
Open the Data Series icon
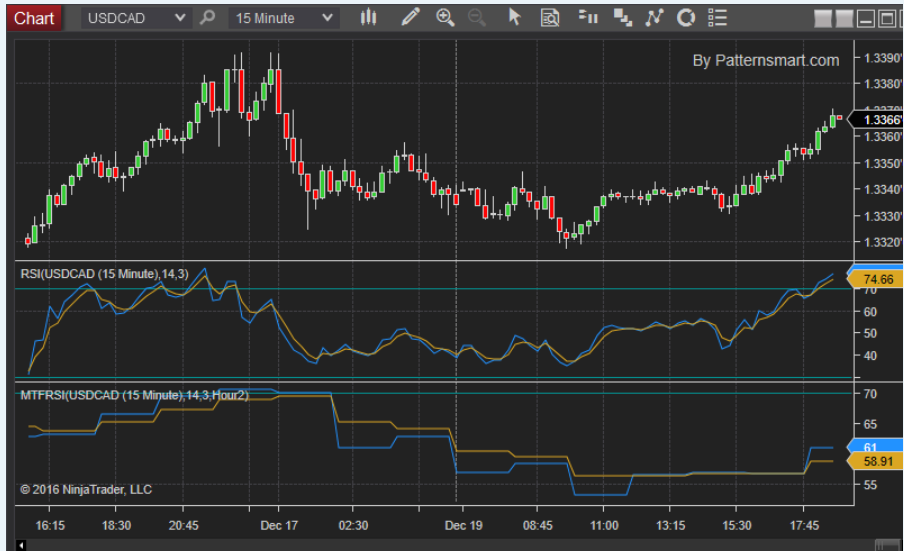622,17
